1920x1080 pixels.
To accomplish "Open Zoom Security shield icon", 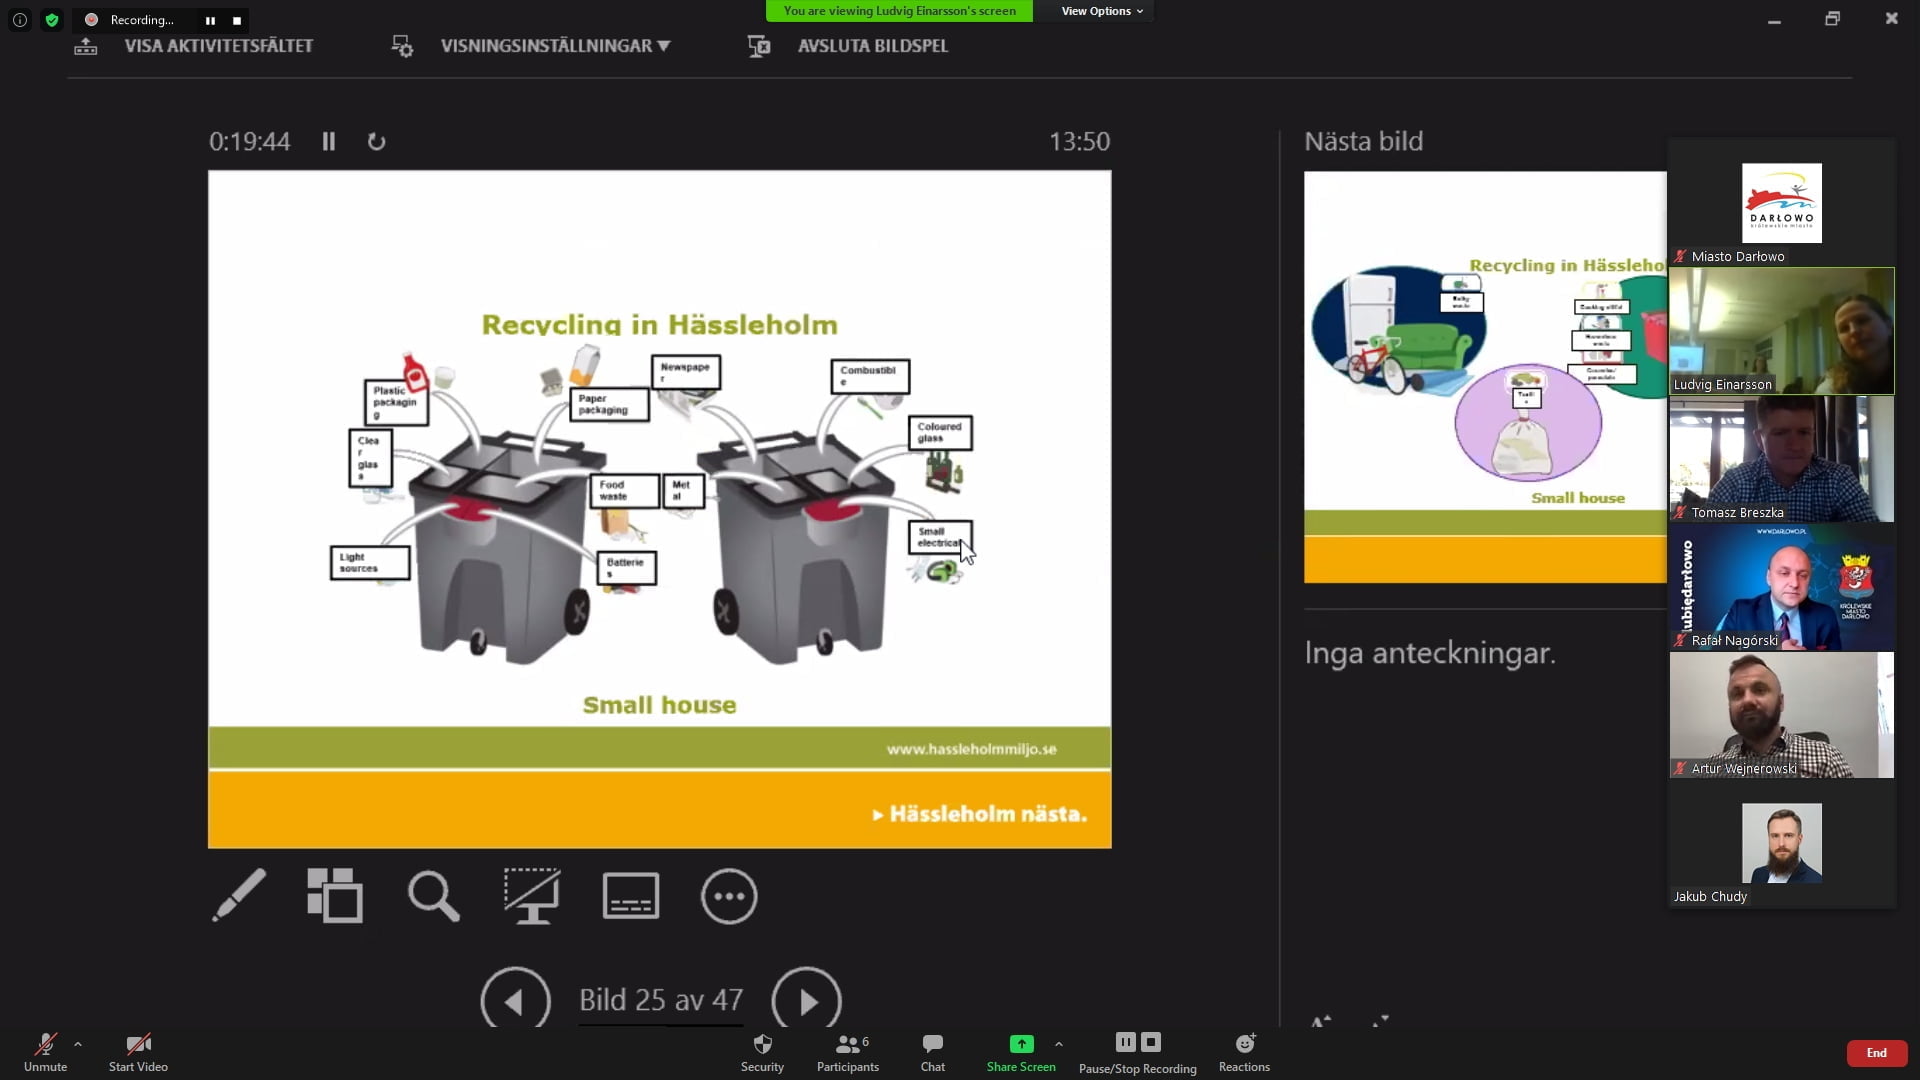I will pos(762,1052).
